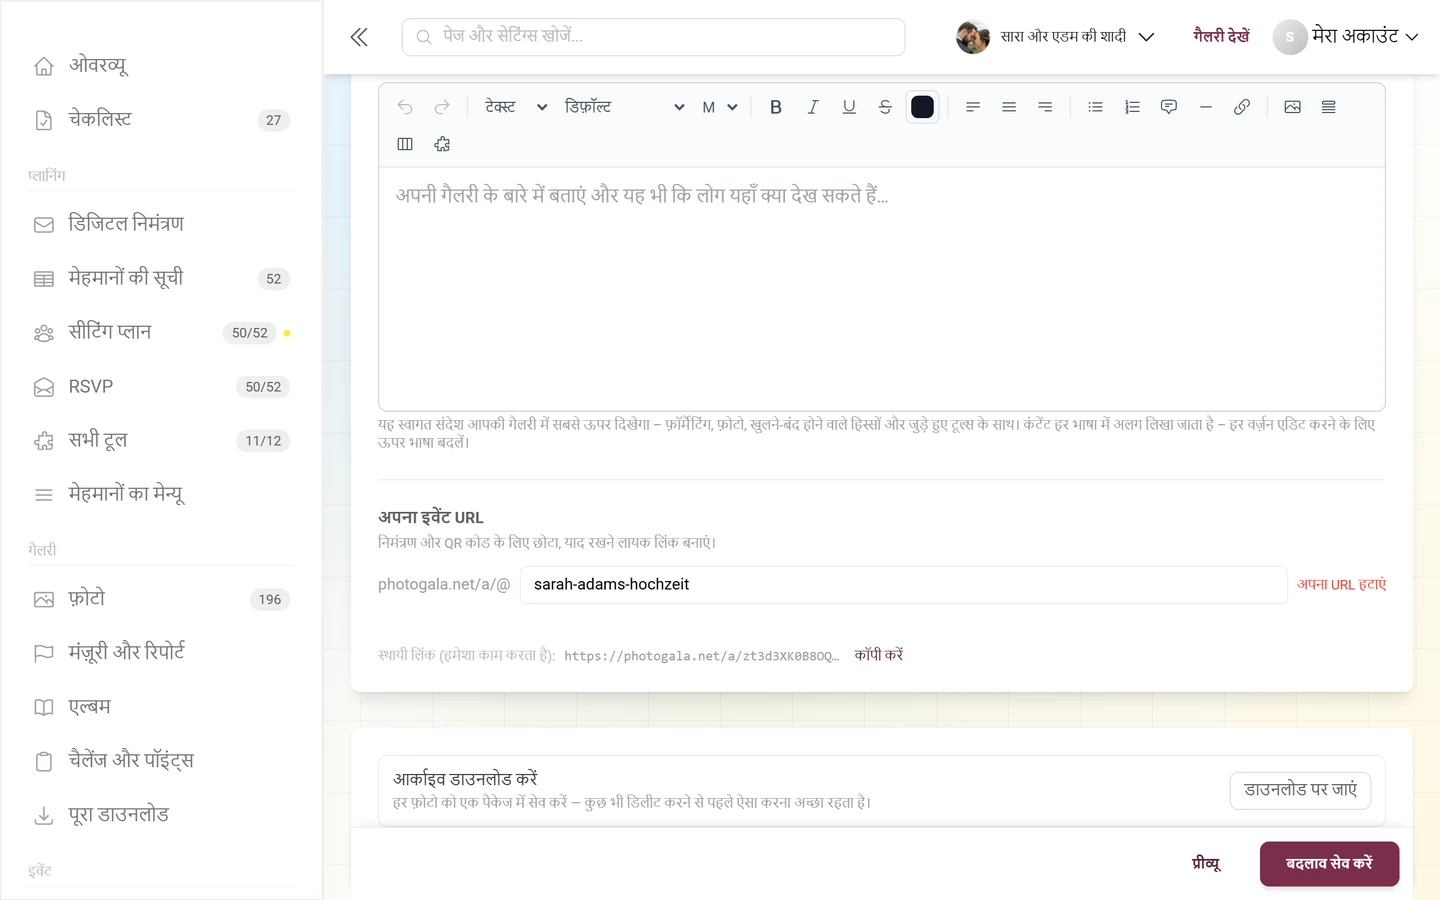Image resolution: width=1440 pixels, height=900 pixels.
Task: Open डिजिटल निमंत्रण page
Action: [162, 224]
